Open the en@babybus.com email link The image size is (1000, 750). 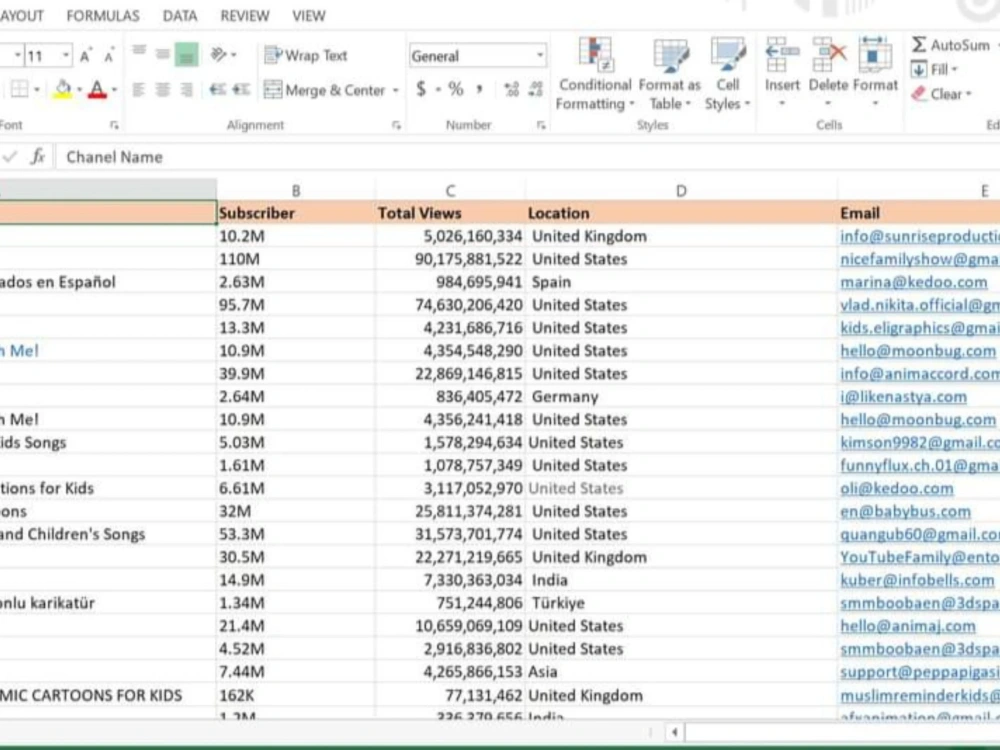[x=905, y=511]
